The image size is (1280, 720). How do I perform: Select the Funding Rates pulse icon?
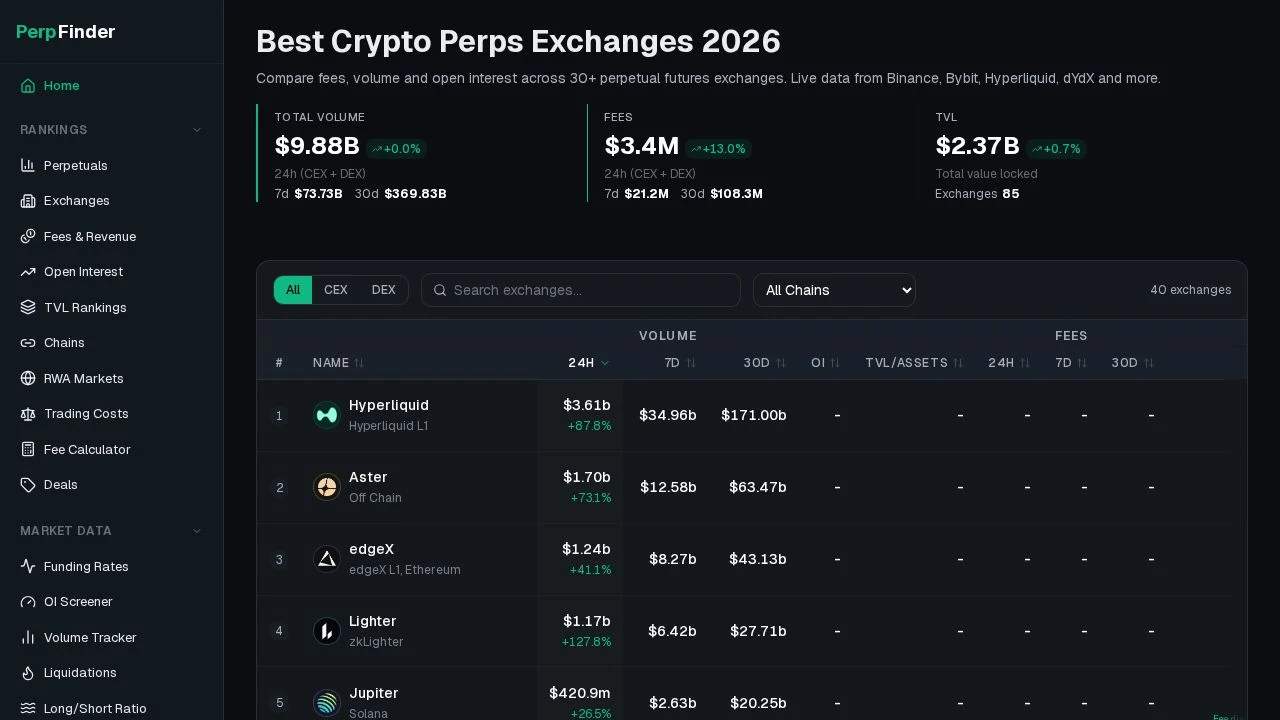tap(29, 566)
